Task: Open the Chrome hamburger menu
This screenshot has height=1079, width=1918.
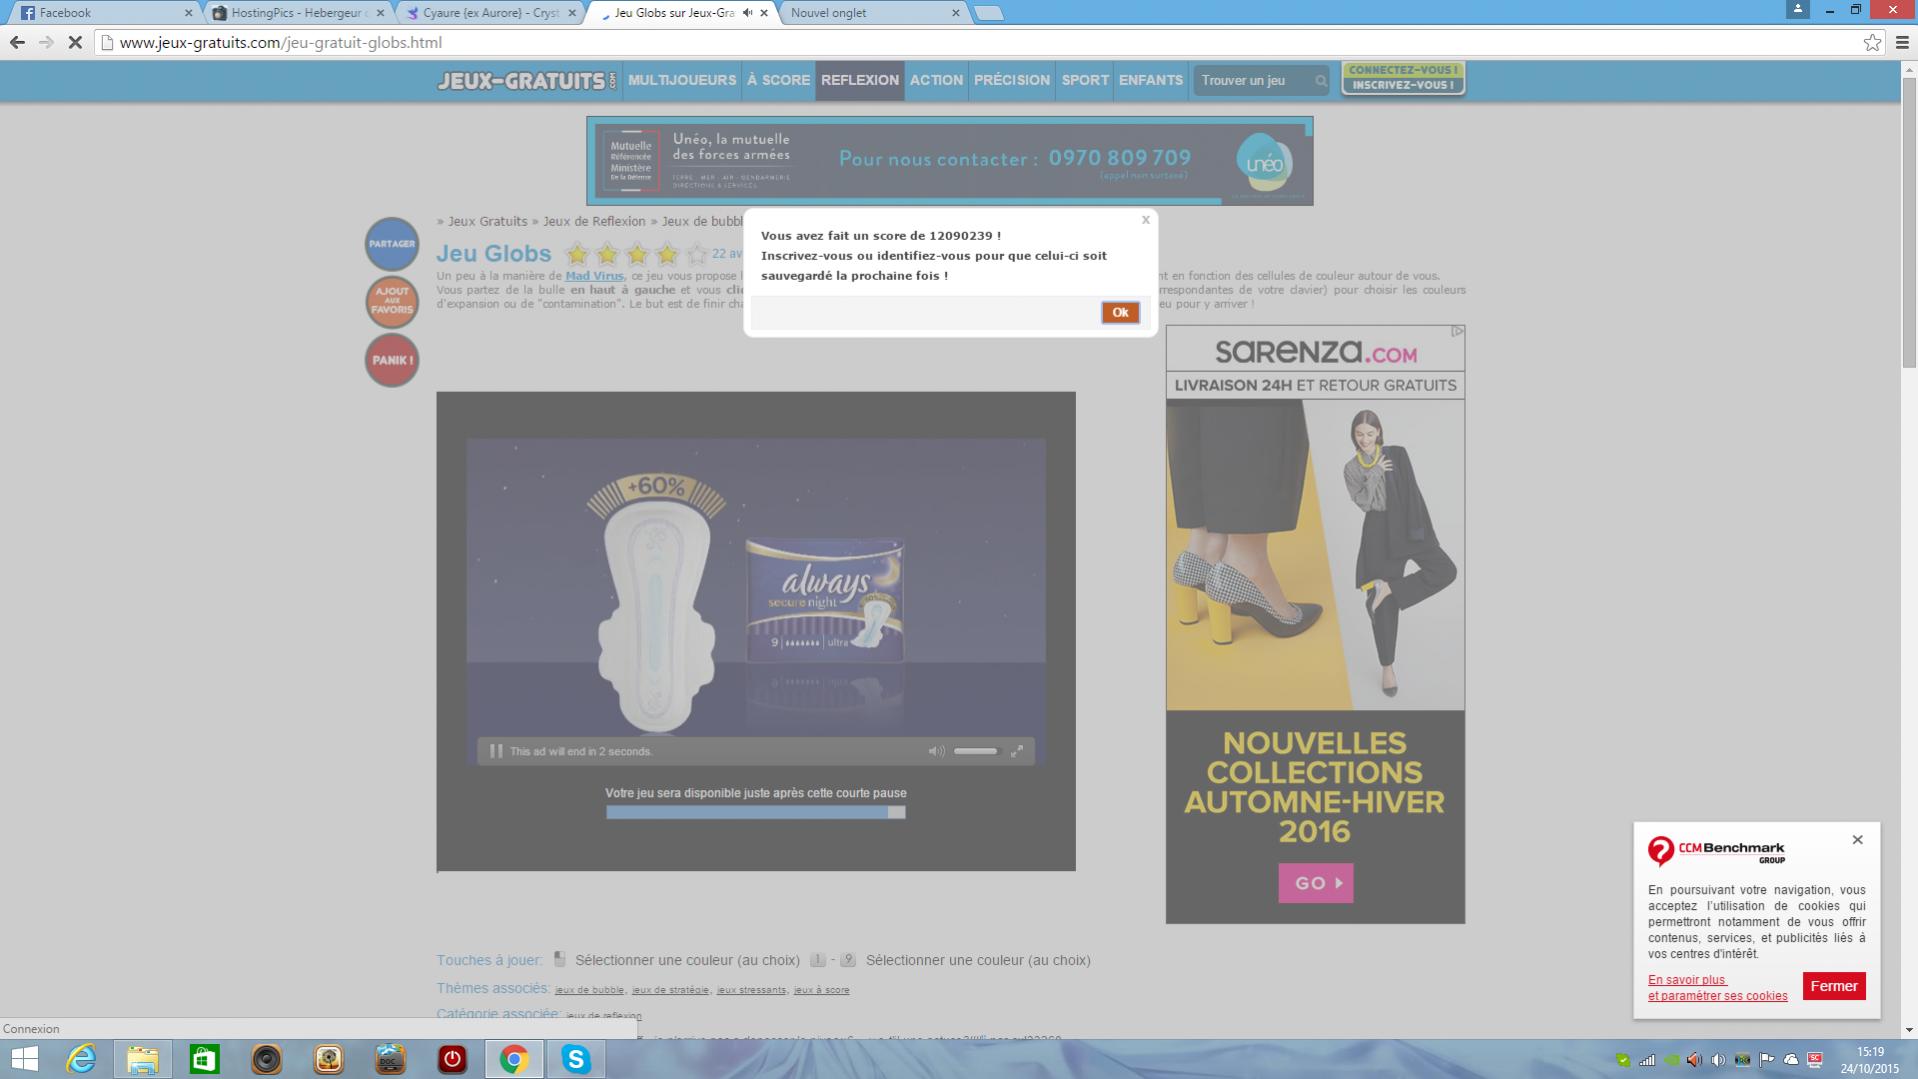Action: tap(1902, 42)
